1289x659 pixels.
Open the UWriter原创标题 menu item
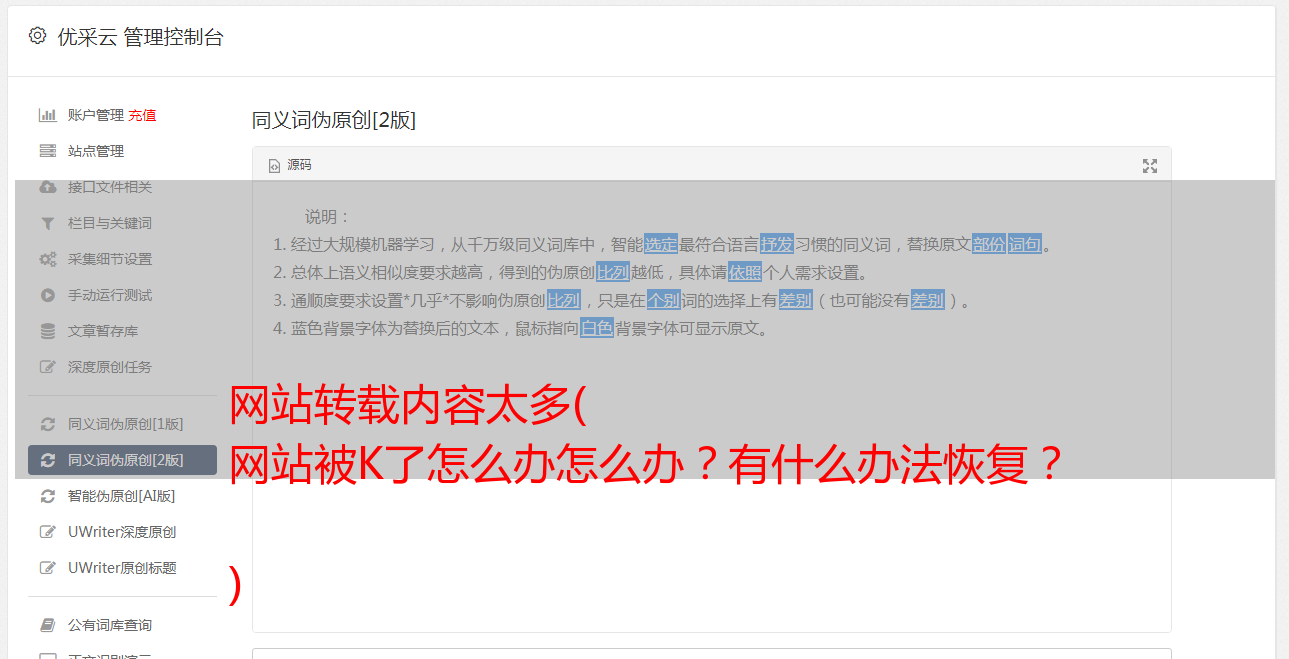coord(122,568)
